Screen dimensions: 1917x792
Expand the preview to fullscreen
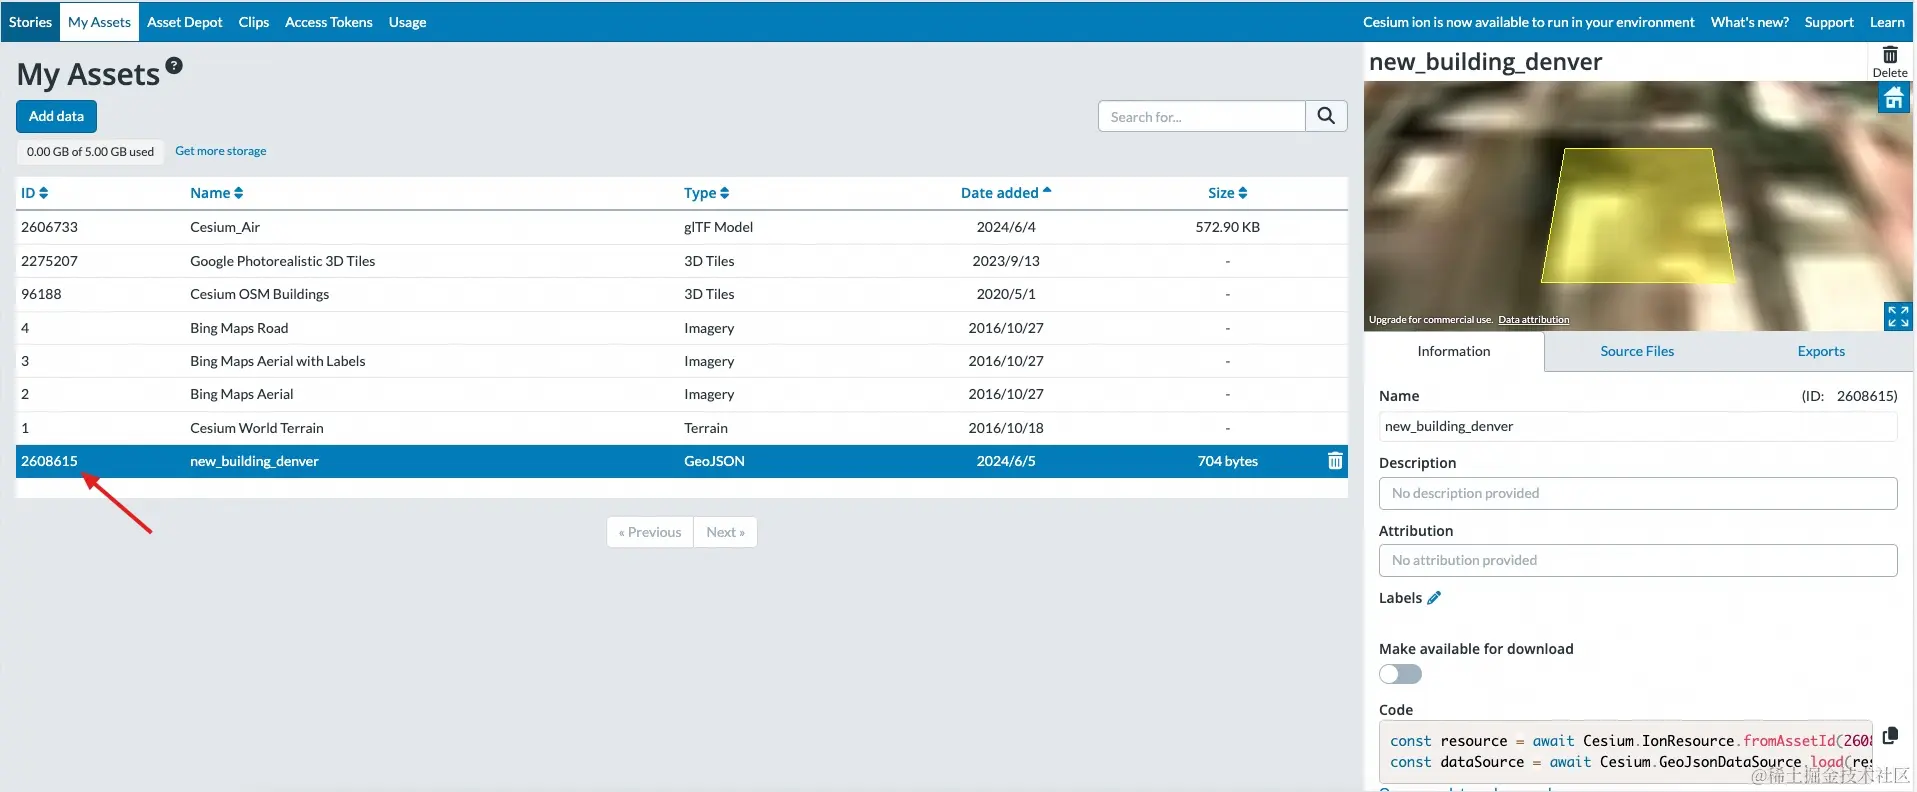pyautogui.click(x=1897, y=317)
